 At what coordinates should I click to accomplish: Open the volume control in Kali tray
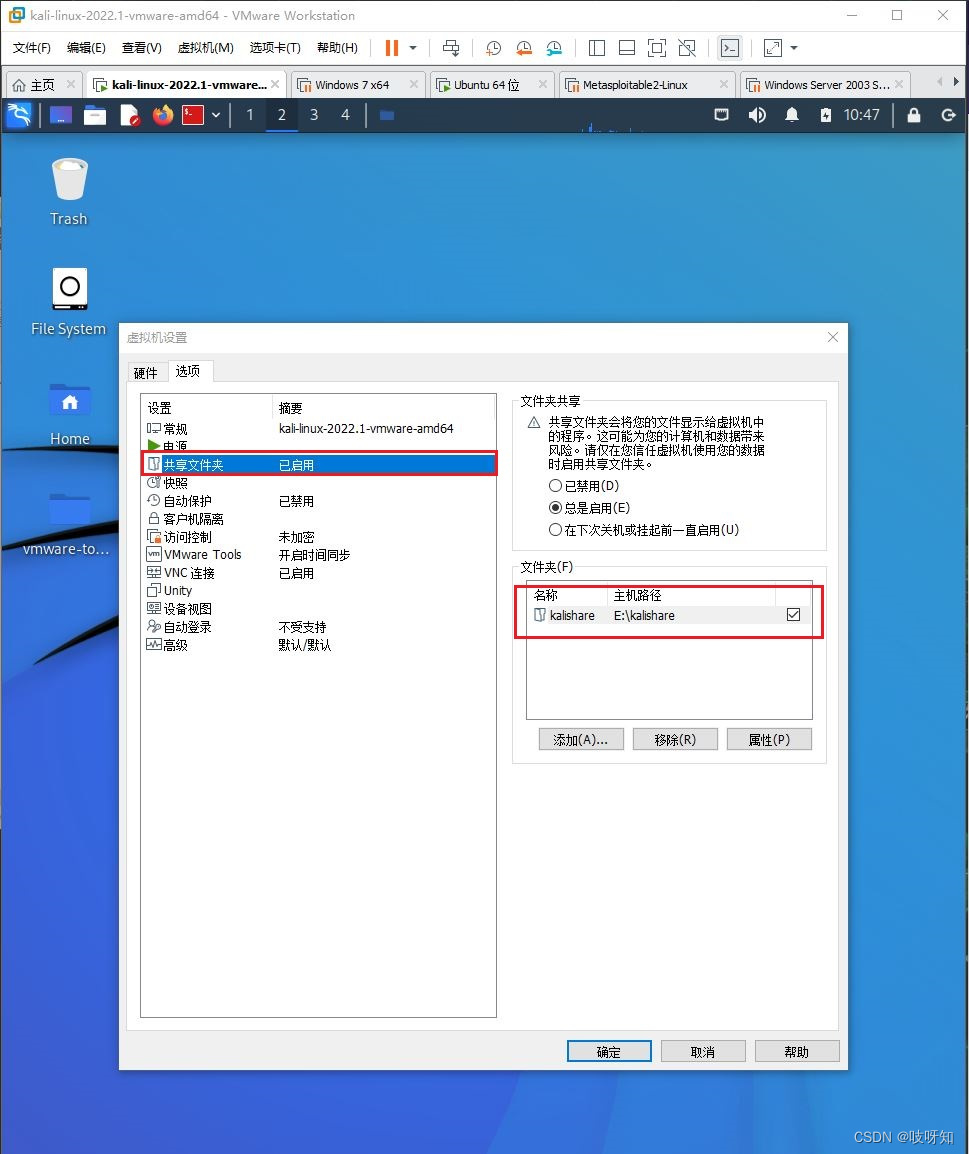click(x=757, y=115)
